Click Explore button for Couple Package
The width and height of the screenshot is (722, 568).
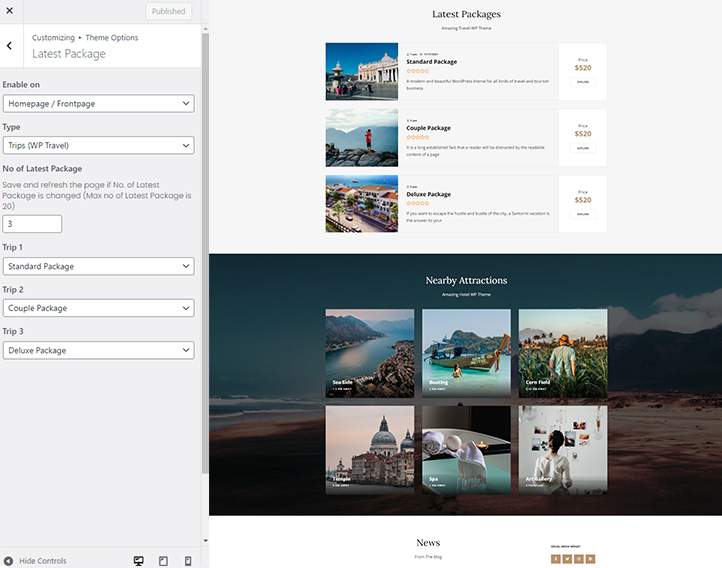583,148
